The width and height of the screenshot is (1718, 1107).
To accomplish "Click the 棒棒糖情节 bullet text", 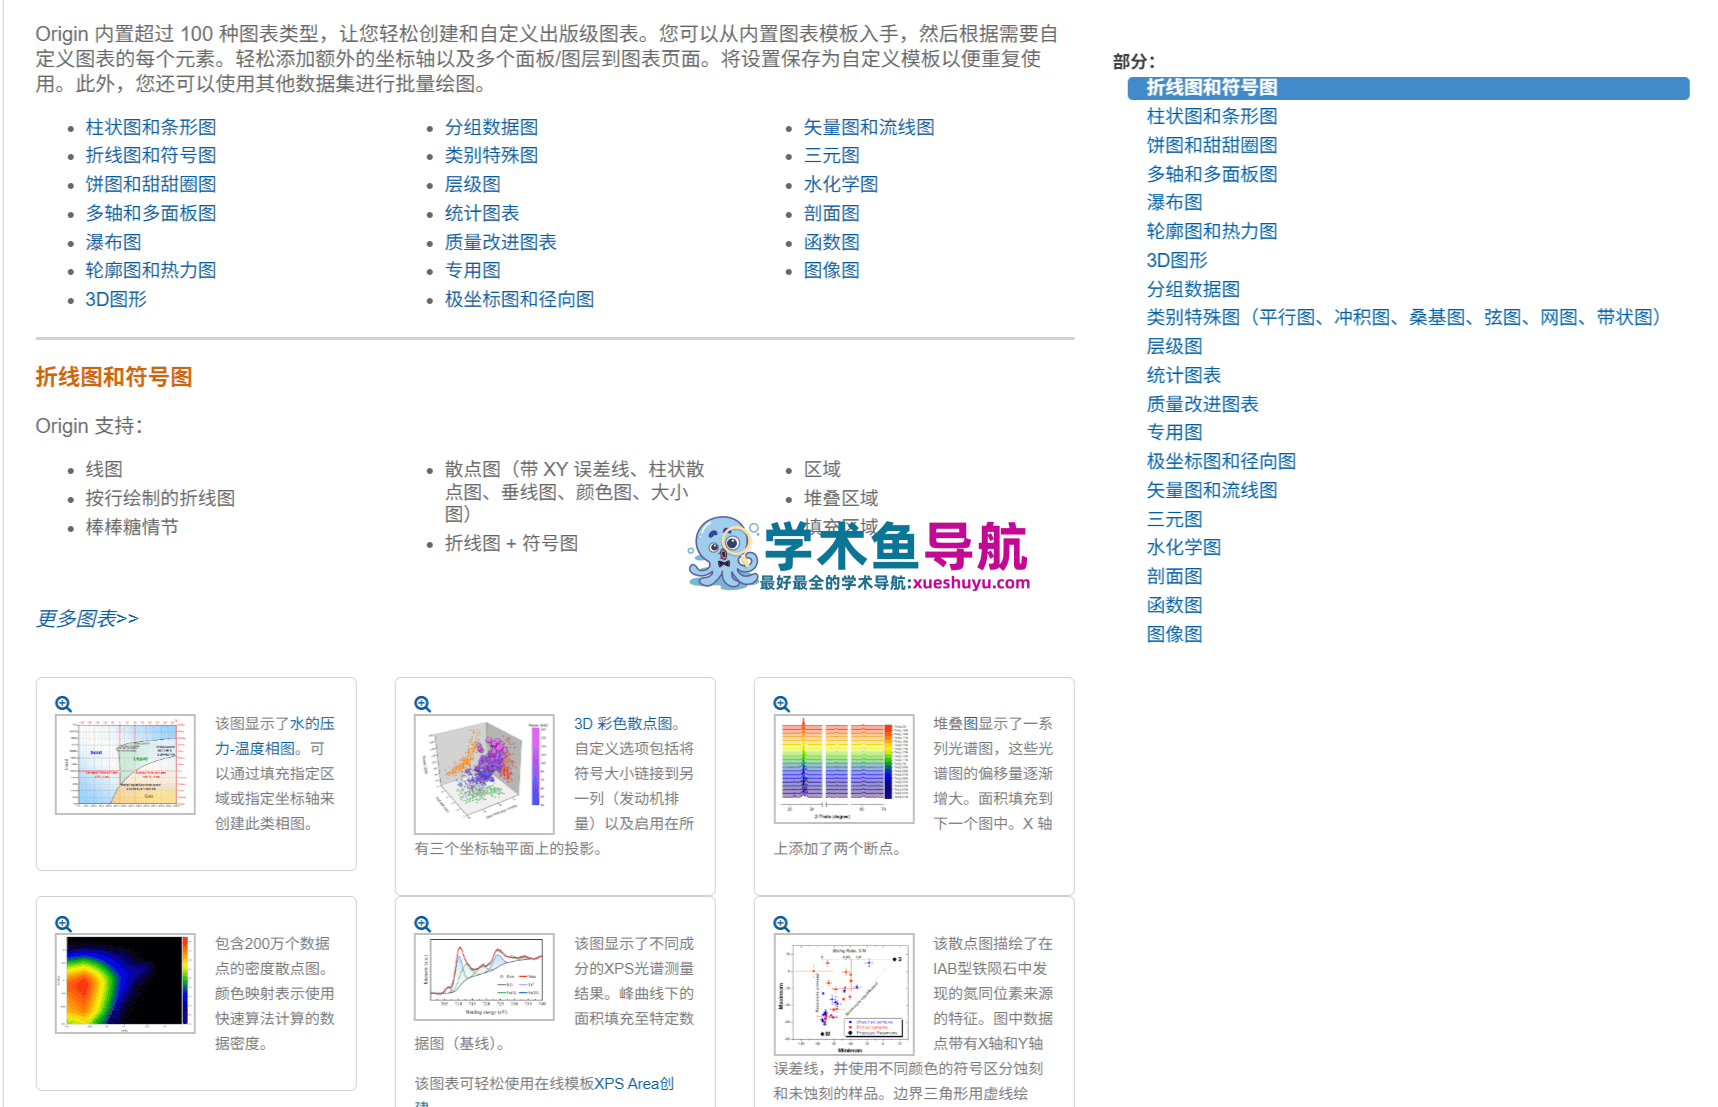I will click(x=132, y=528).
